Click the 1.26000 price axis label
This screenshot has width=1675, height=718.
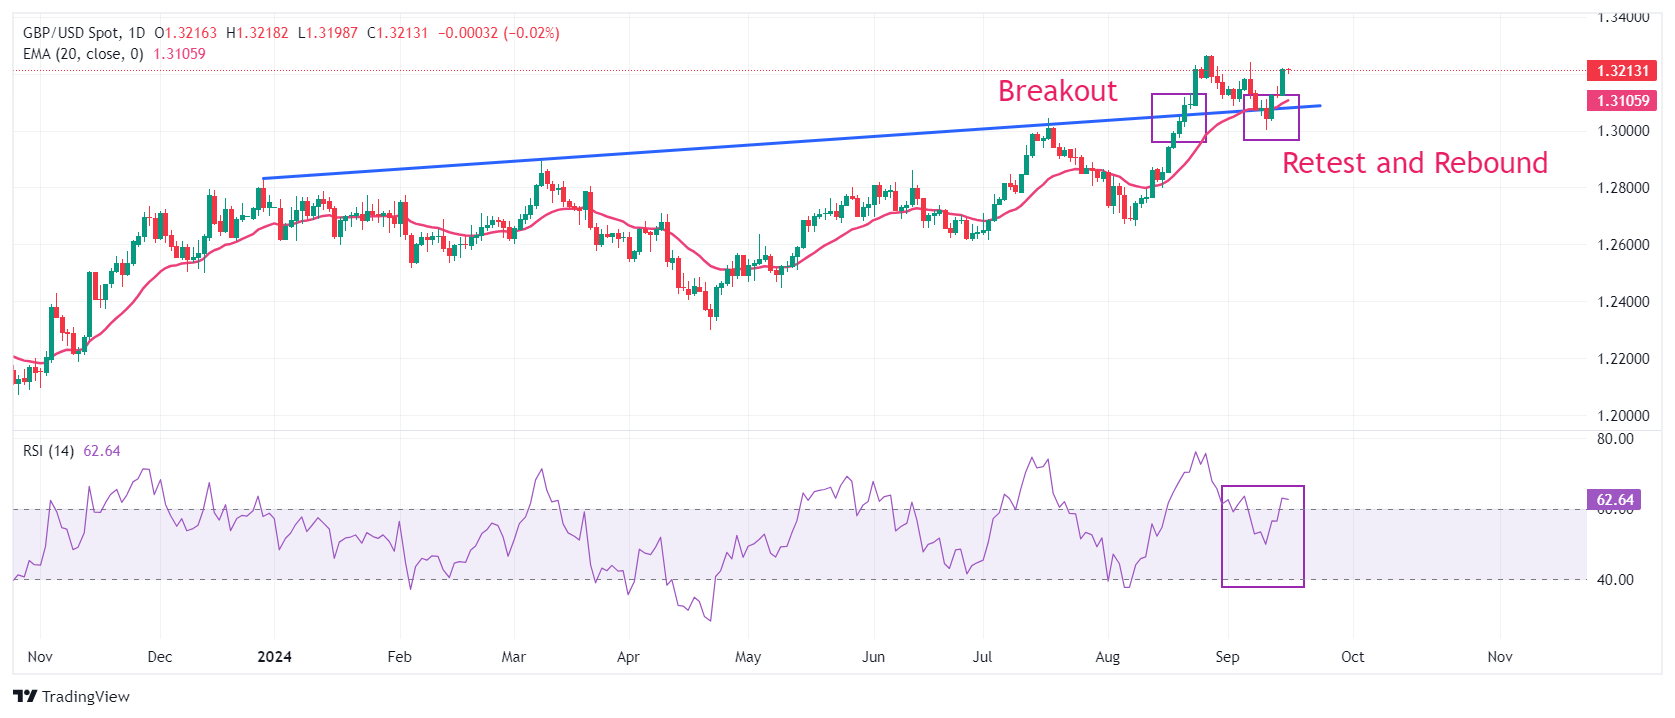tap(1622, 245)
